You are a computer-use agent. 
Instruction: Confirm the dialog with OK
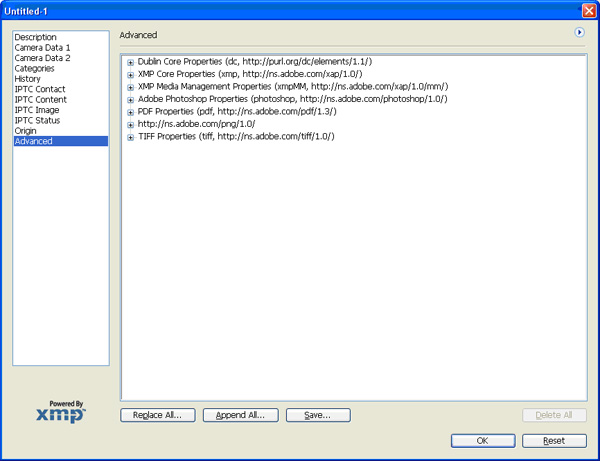tap(482, 440)
